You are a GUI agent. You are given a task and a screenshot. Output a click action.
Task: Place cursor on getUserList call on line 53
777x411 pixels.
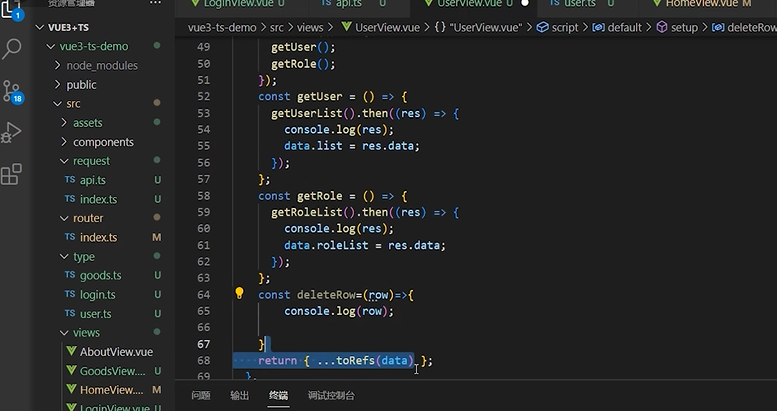point(307,114)
